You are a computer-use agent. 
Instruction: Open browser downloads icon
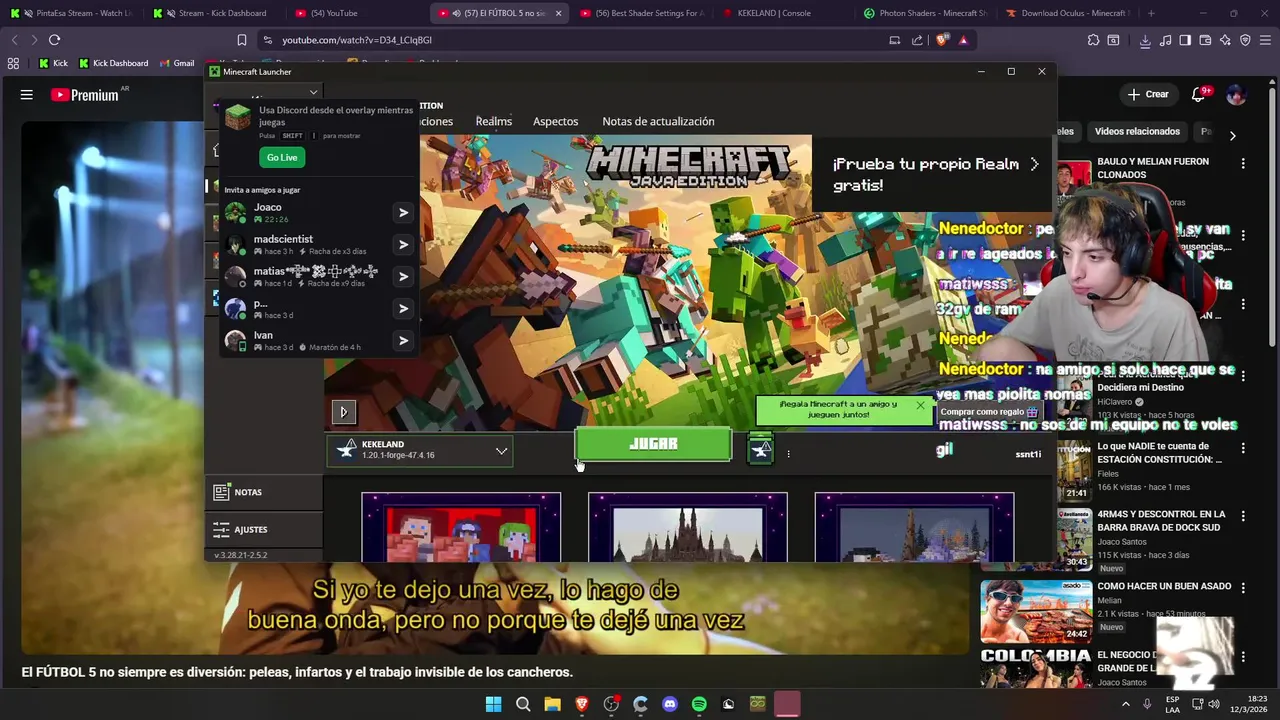pyautogui.click(x=1145, y=40)
